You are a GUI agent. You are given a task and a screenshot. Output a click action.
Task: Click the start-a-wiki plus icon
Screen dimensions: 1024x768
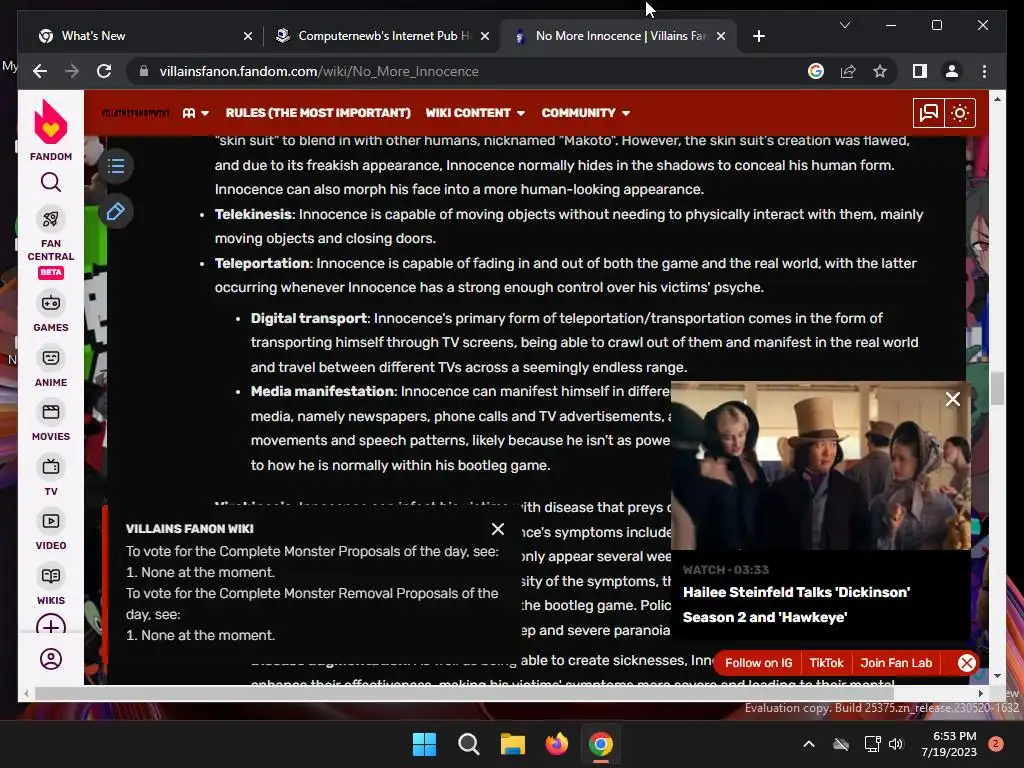(x=50, y=625)
